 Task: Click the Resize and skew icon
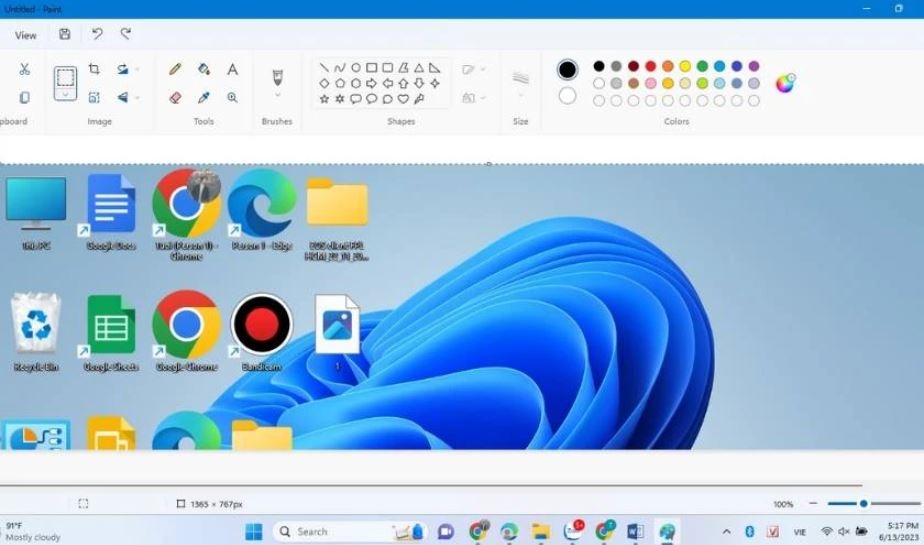point(94,97)
